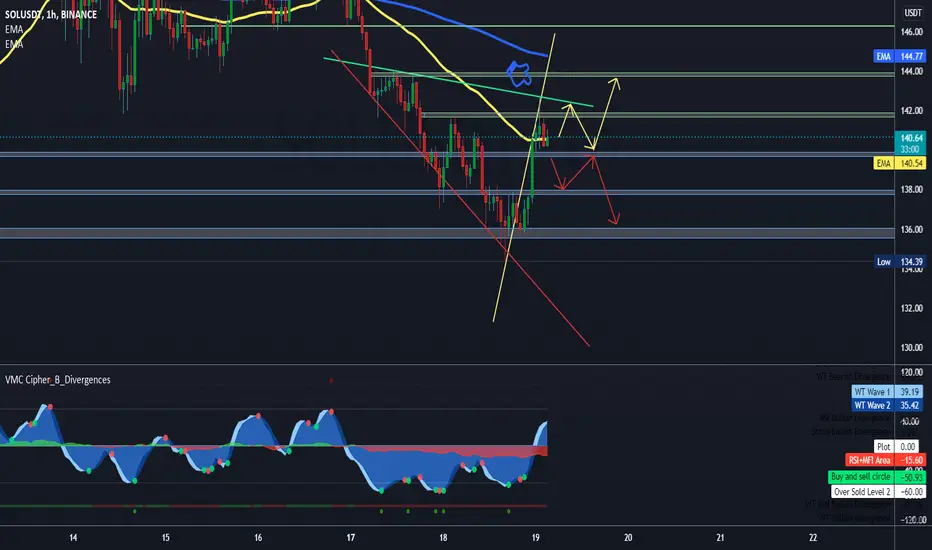This screenshot has height=550, width=932.
Task: Click the Over Sold Level 2 label
Action: 878,492
